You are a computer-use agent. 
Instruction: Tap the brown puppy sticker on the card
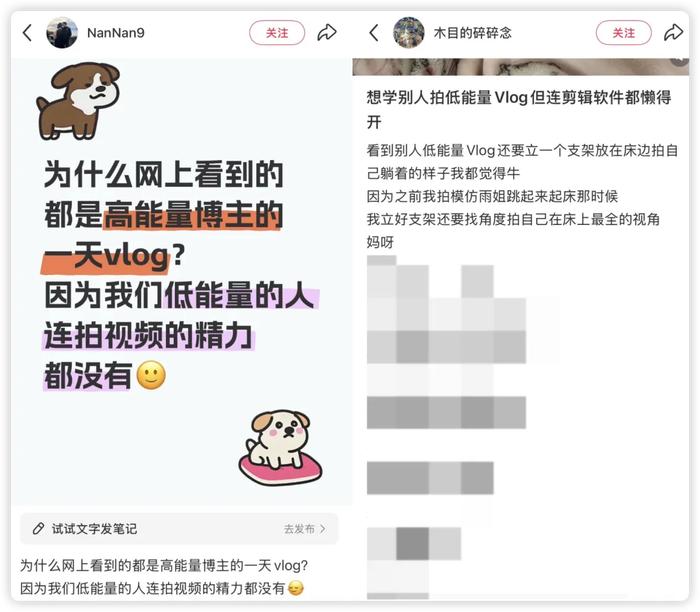(x=78, y=101)
